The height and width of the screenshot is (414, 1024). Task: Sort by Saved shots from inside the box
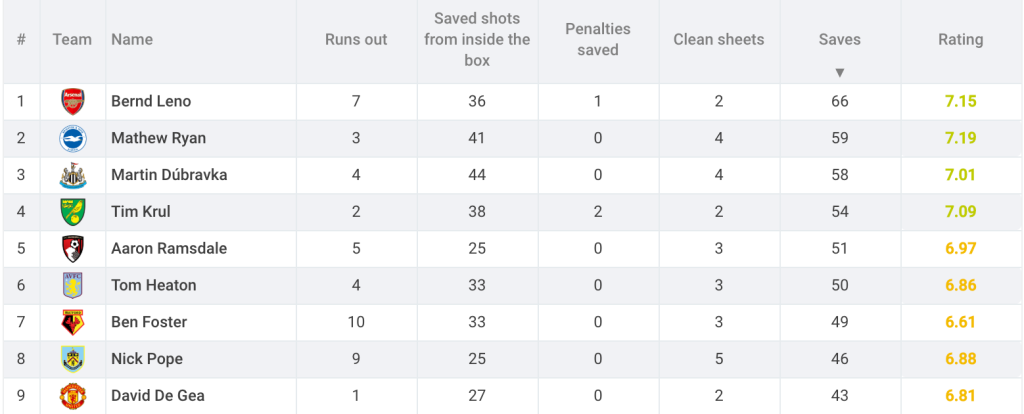pos(477,40)
